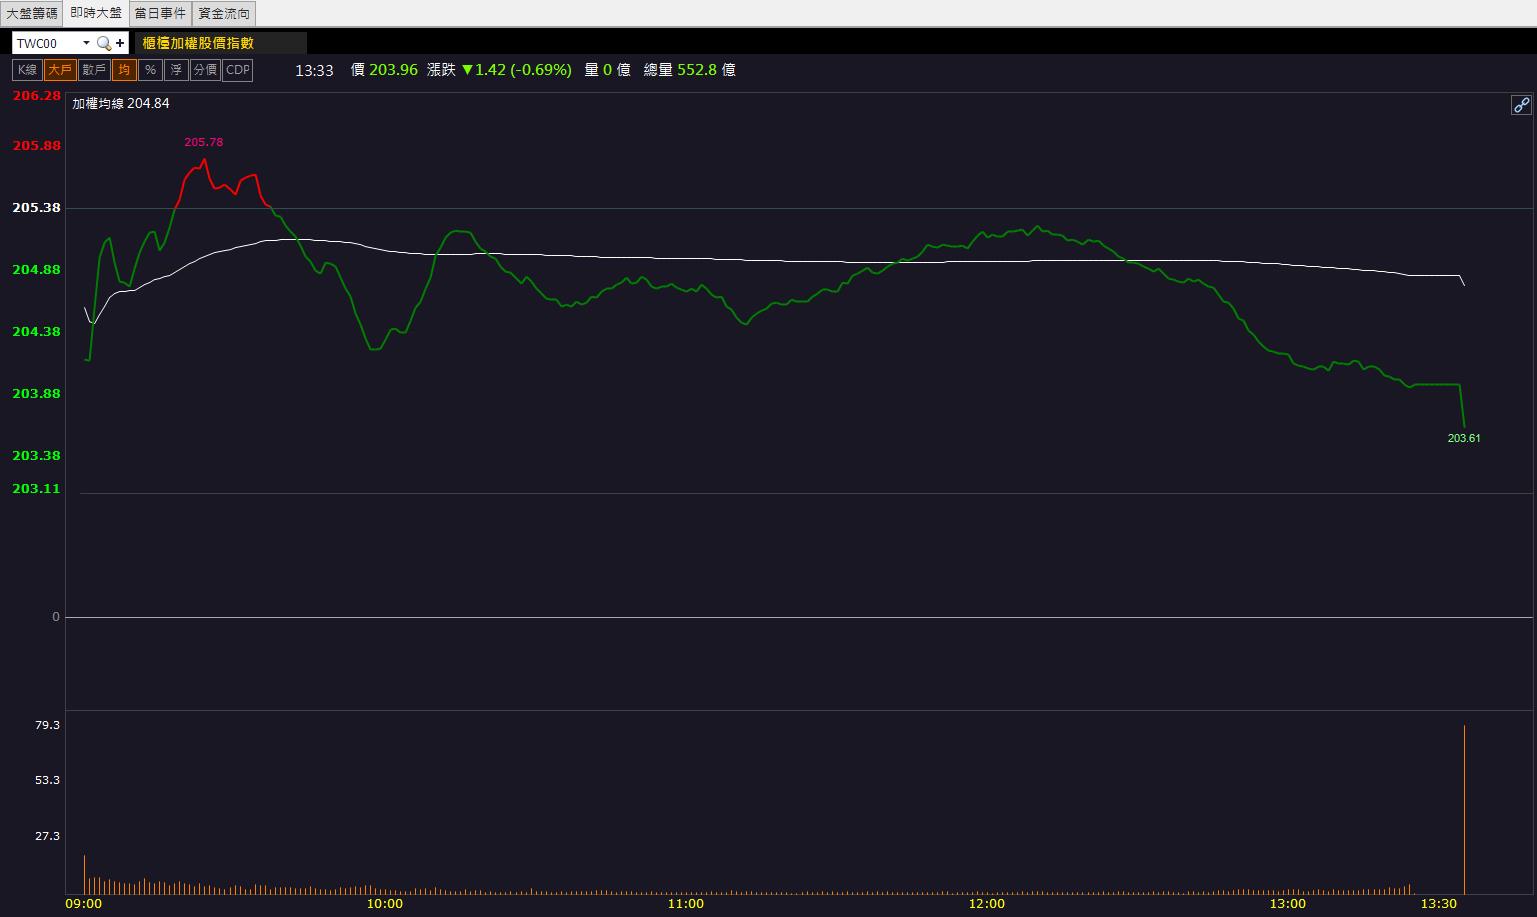Switch to the 即時大盤 tab

tap(96, 13)
